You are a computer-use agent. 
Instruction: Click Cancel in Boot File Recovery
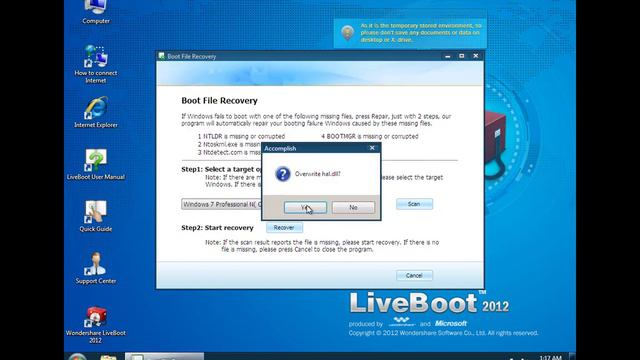click(x=414, y=276)
